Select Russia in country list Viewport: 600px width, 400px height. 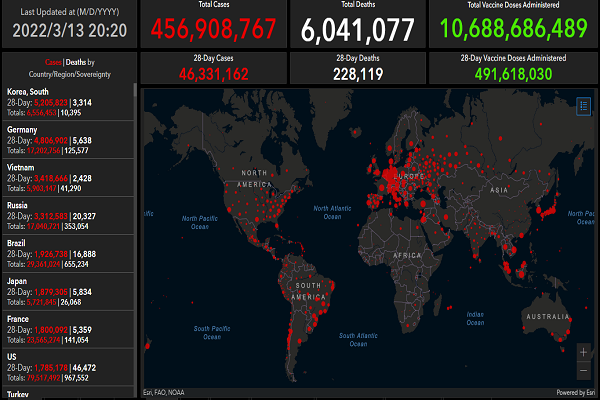(x=68, y=216)
